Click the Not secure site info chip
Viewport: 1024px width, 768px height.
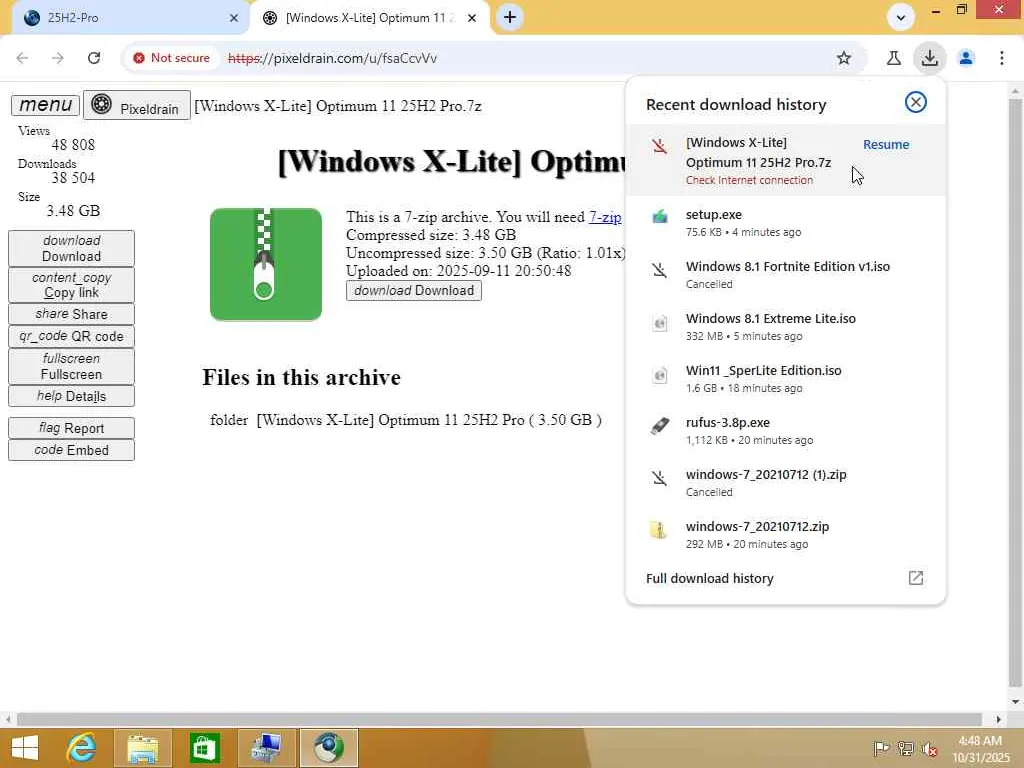point(171,58)
